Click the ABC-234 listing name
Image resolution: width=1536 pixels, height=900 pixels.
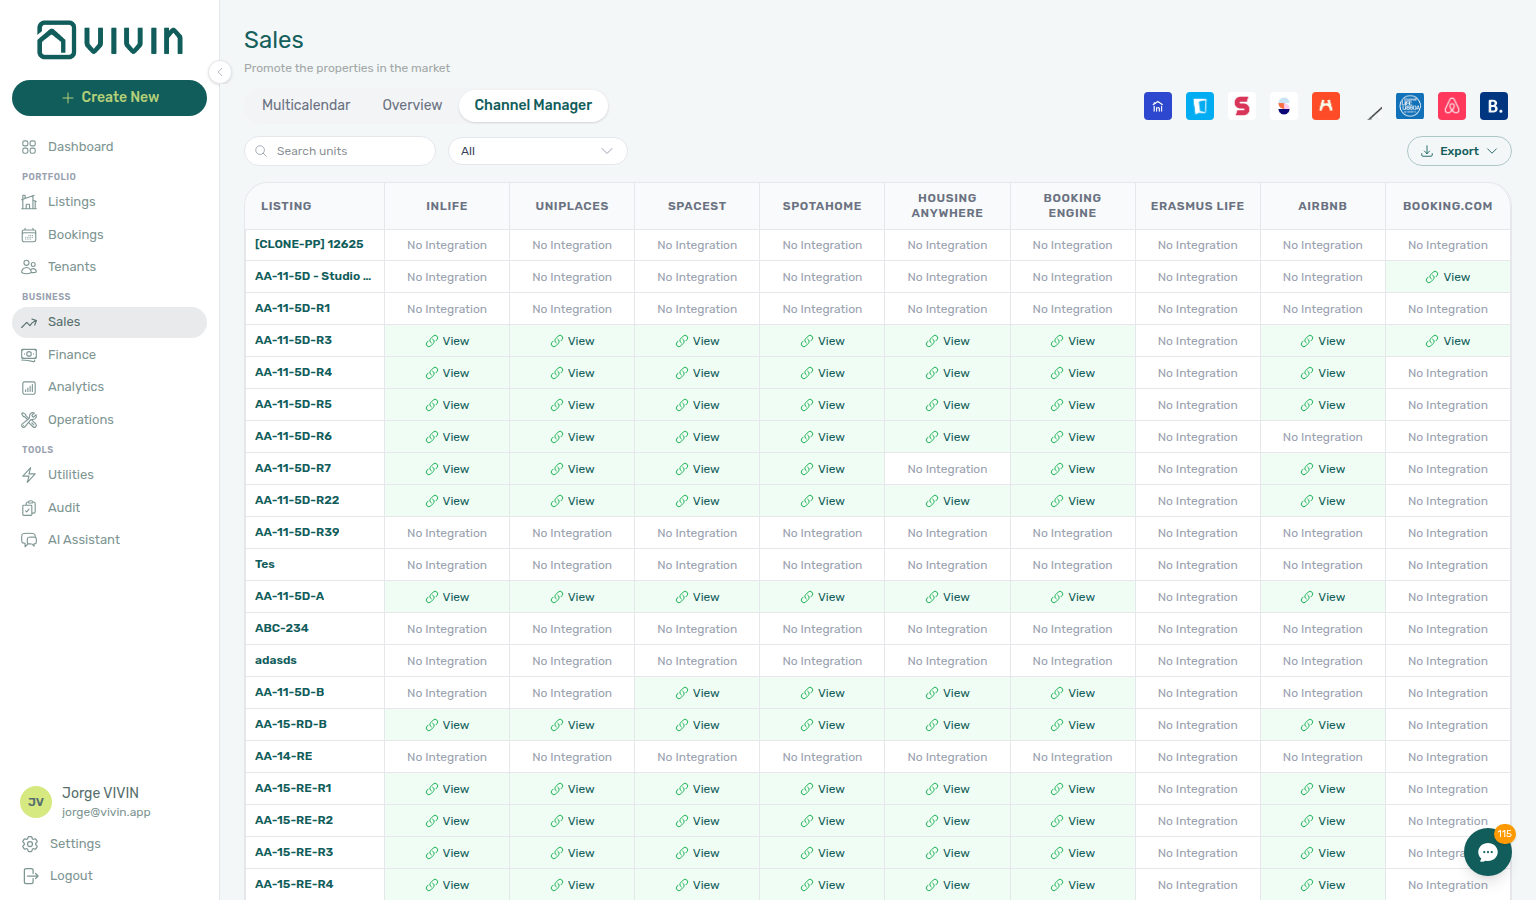(282, 628)
